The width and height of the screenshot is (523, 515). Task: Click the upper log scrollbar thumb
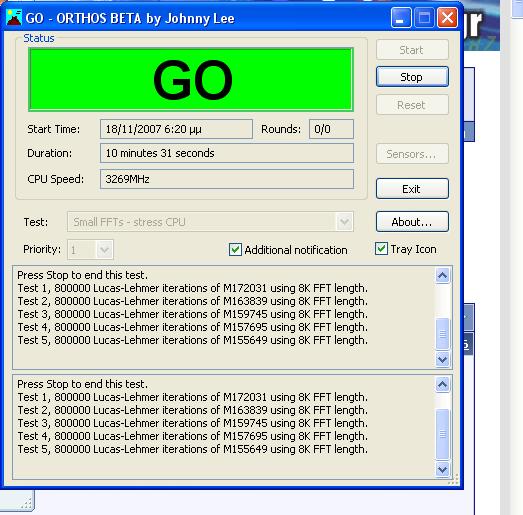pos(443,334)
